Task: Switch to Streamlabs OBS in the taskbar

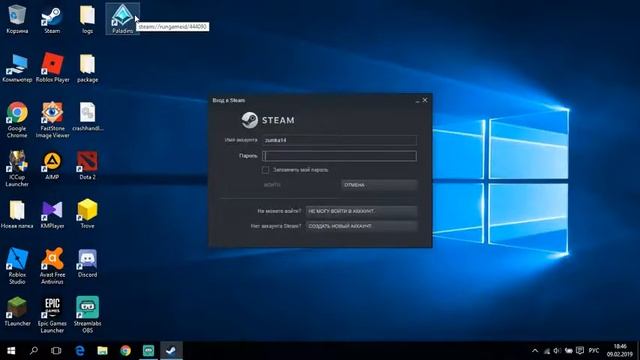Action: 148,351
